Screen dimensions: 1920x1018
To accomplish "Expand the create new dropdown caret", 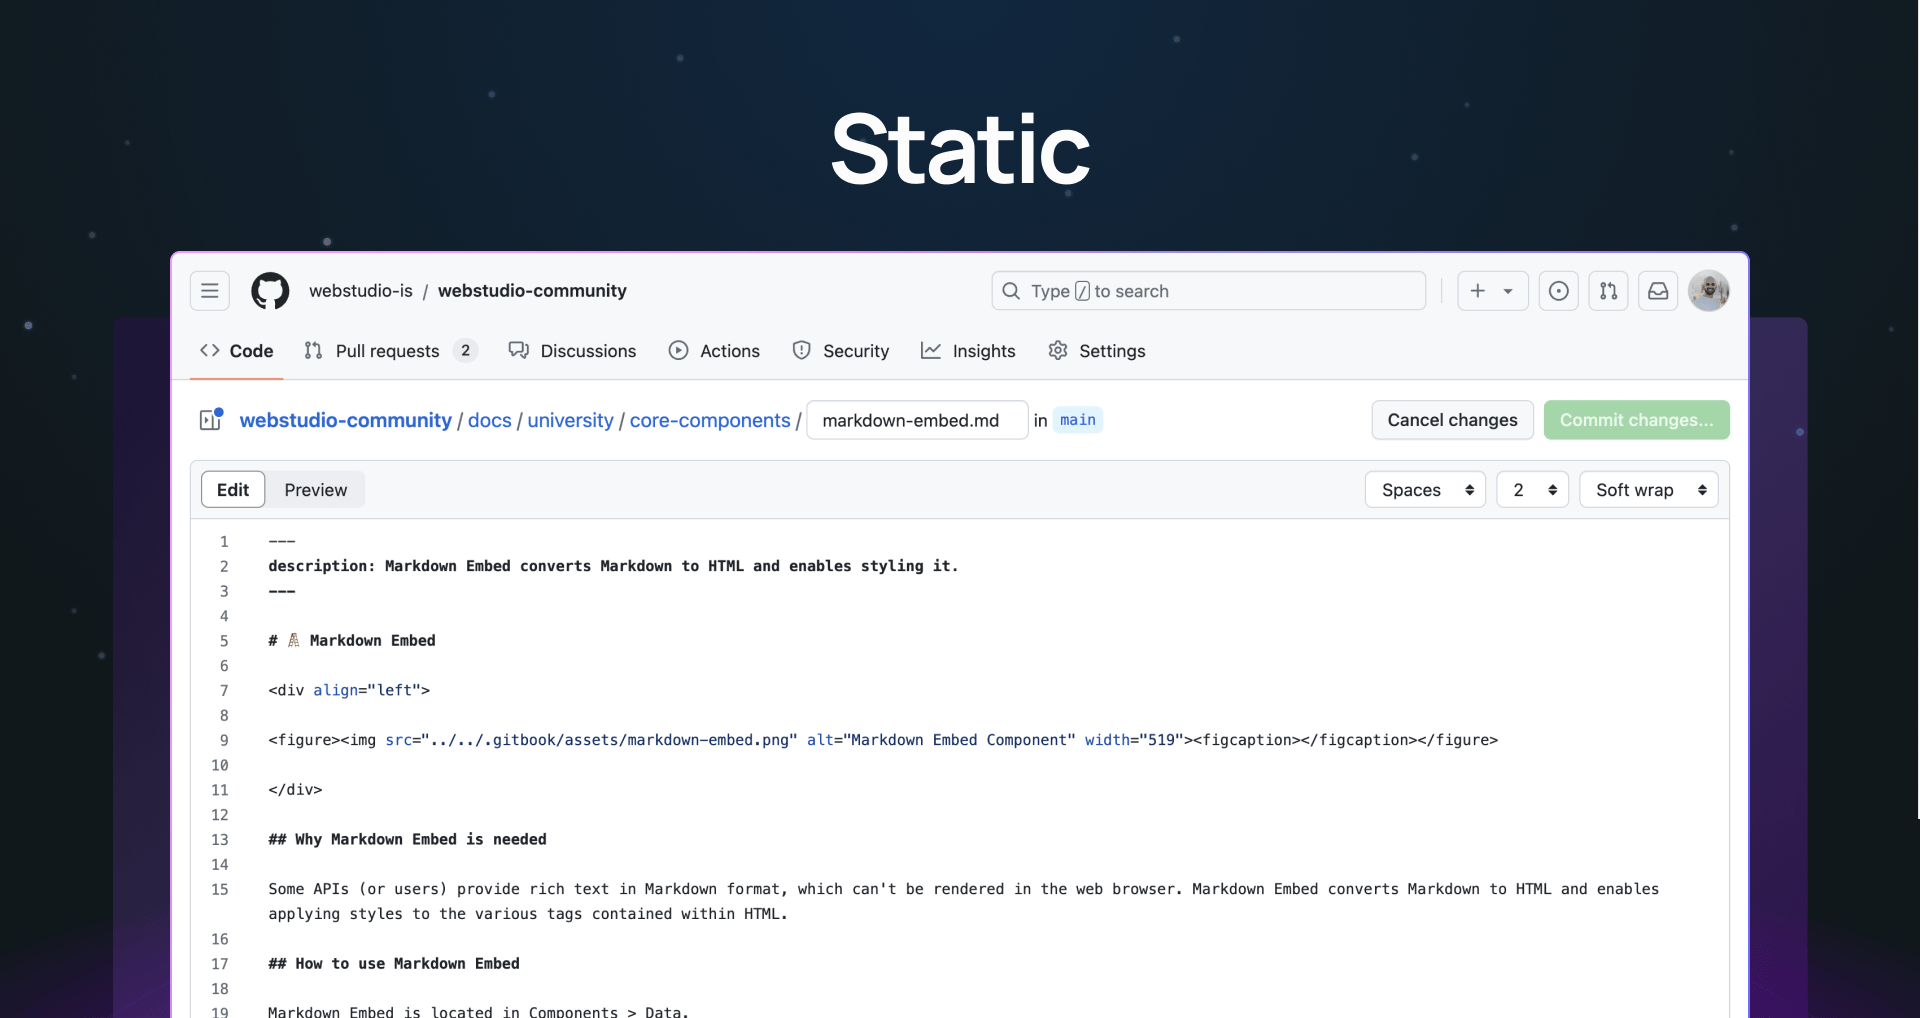I will point(1508,291).
